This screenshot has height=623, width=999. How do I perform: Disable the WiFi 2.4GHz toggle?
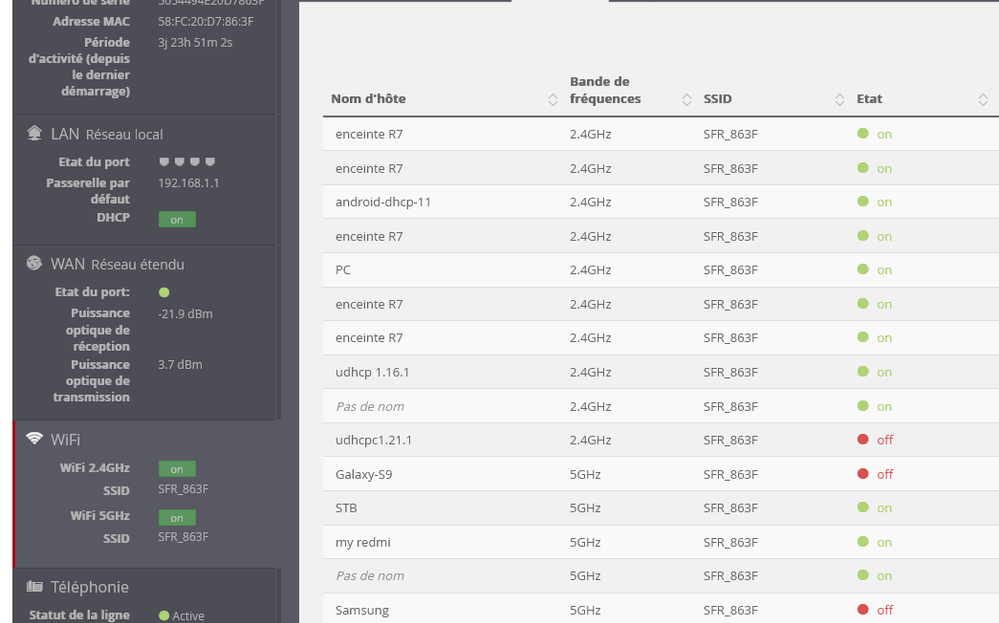tap(176, 468)
